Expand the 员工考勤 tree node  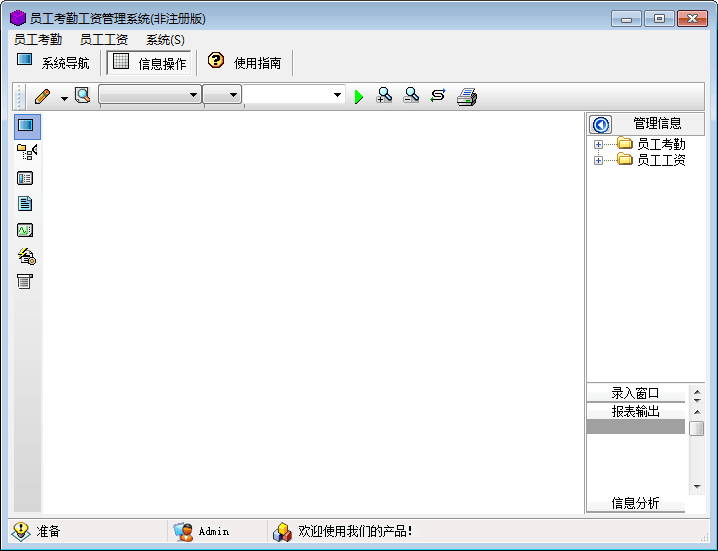point(599,145)
